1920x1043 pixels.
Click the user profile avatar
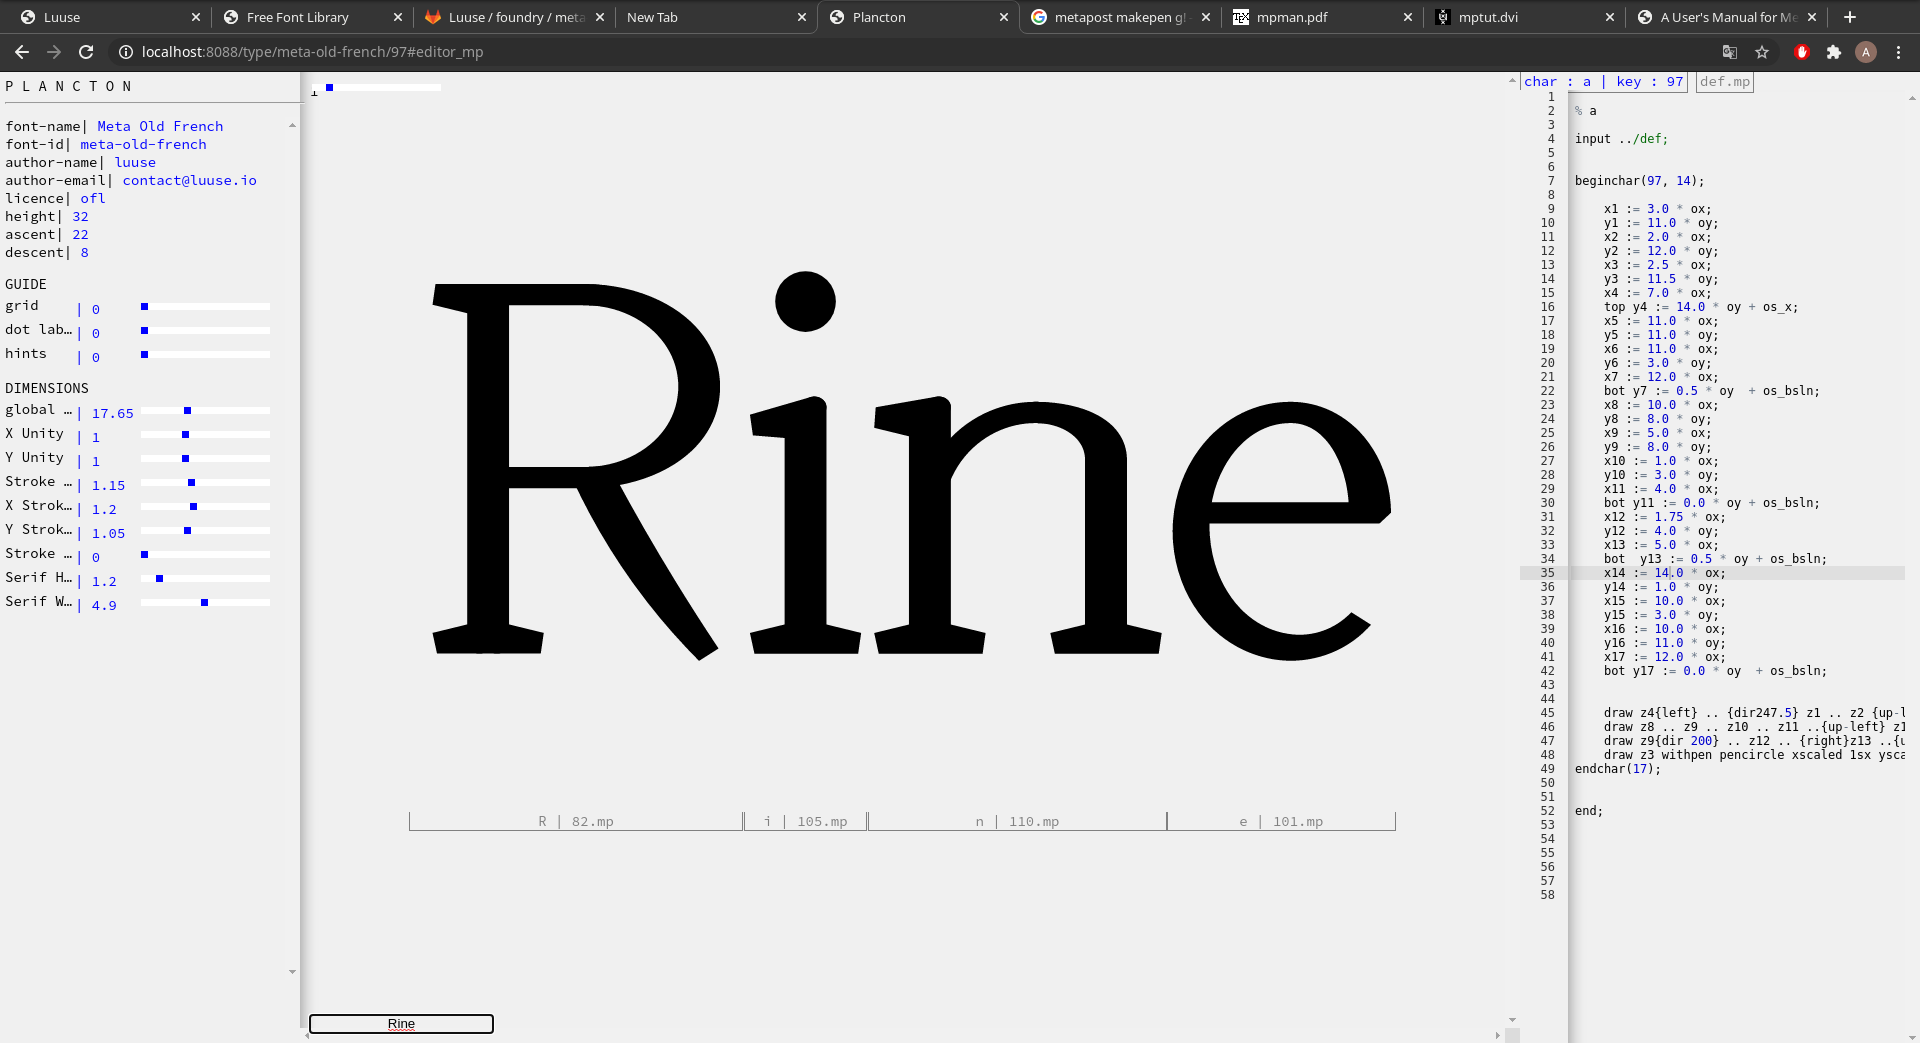click(1865, 52)
